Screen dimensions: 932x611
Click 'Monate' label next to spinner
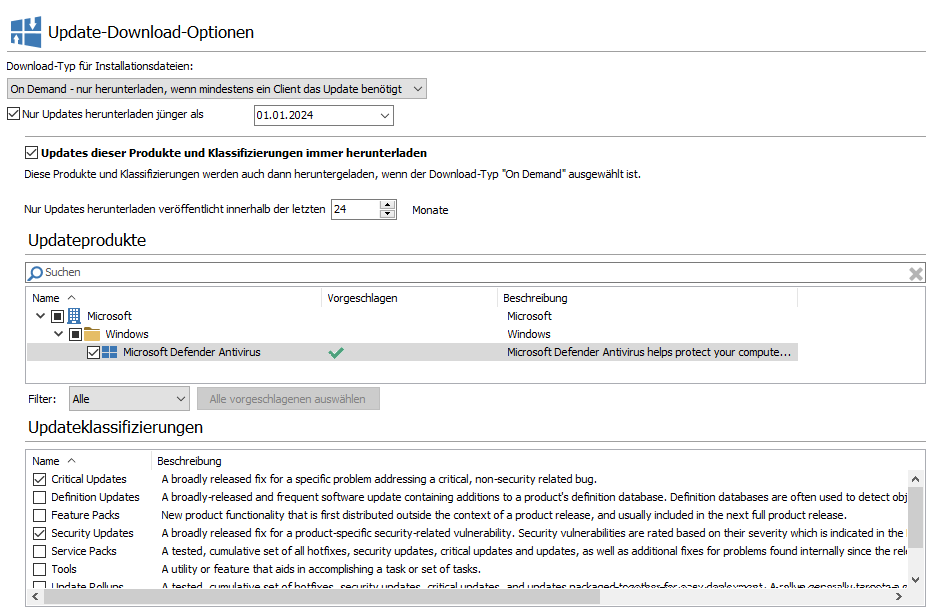[430, 210]
